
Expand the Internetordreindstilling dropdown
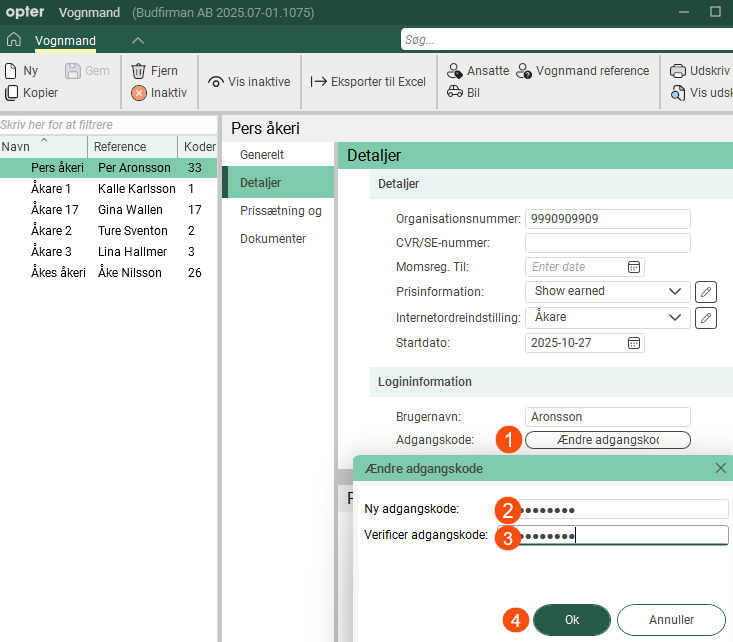click(x=673, y=317)
